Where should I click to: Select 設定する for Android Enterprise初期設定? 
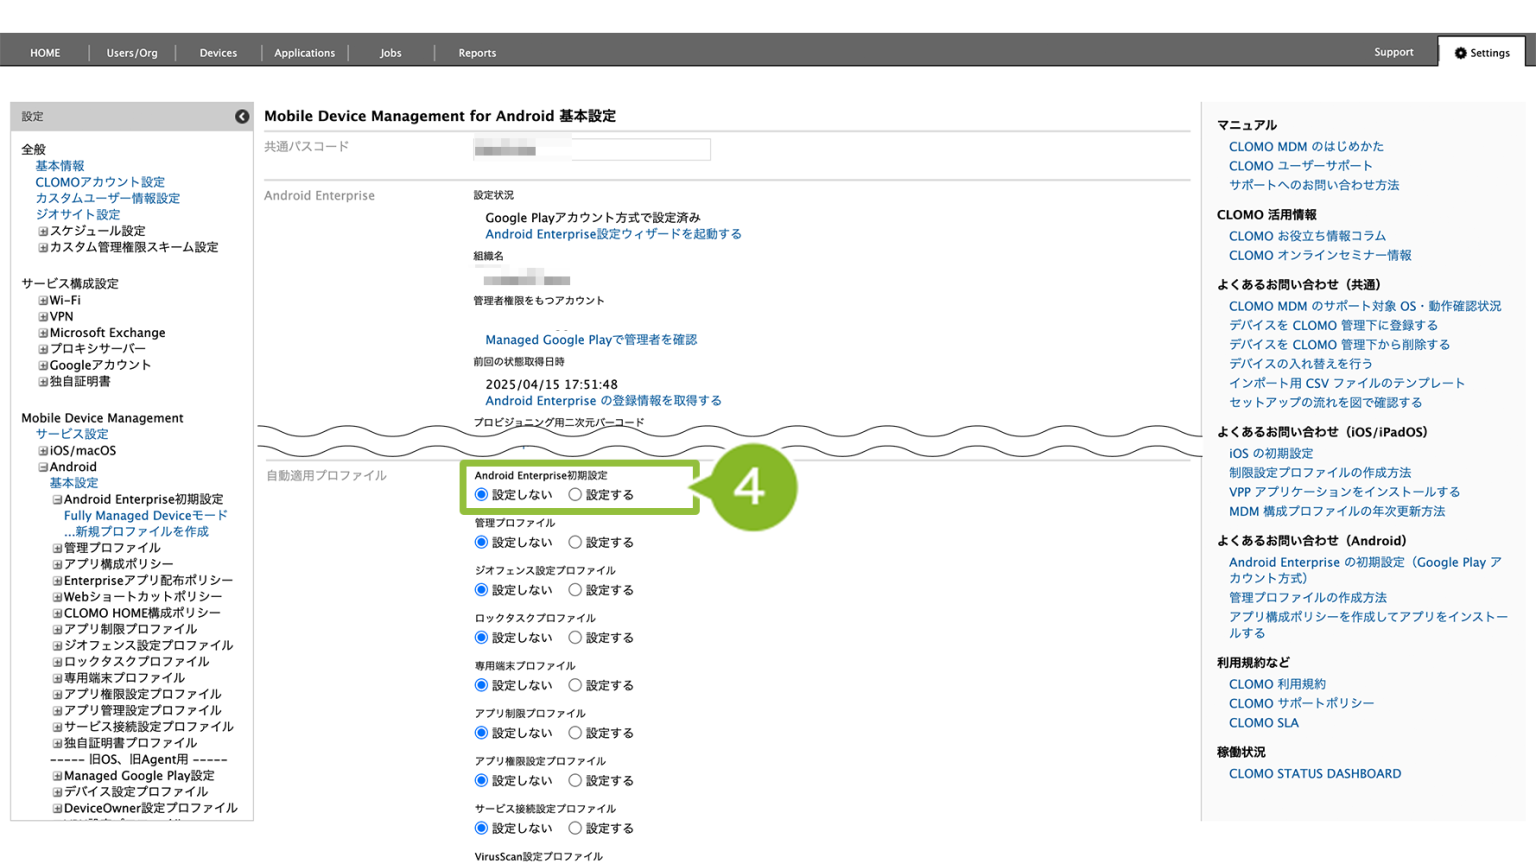pyautogui.click(x=575, y=495)
